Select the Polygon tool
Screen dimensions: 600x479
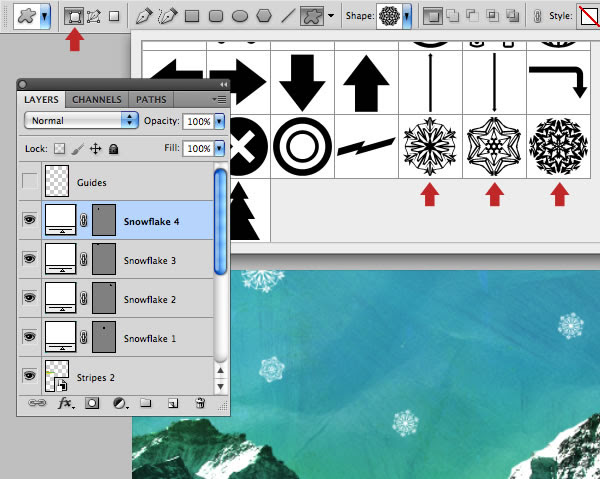coord(264,16)
